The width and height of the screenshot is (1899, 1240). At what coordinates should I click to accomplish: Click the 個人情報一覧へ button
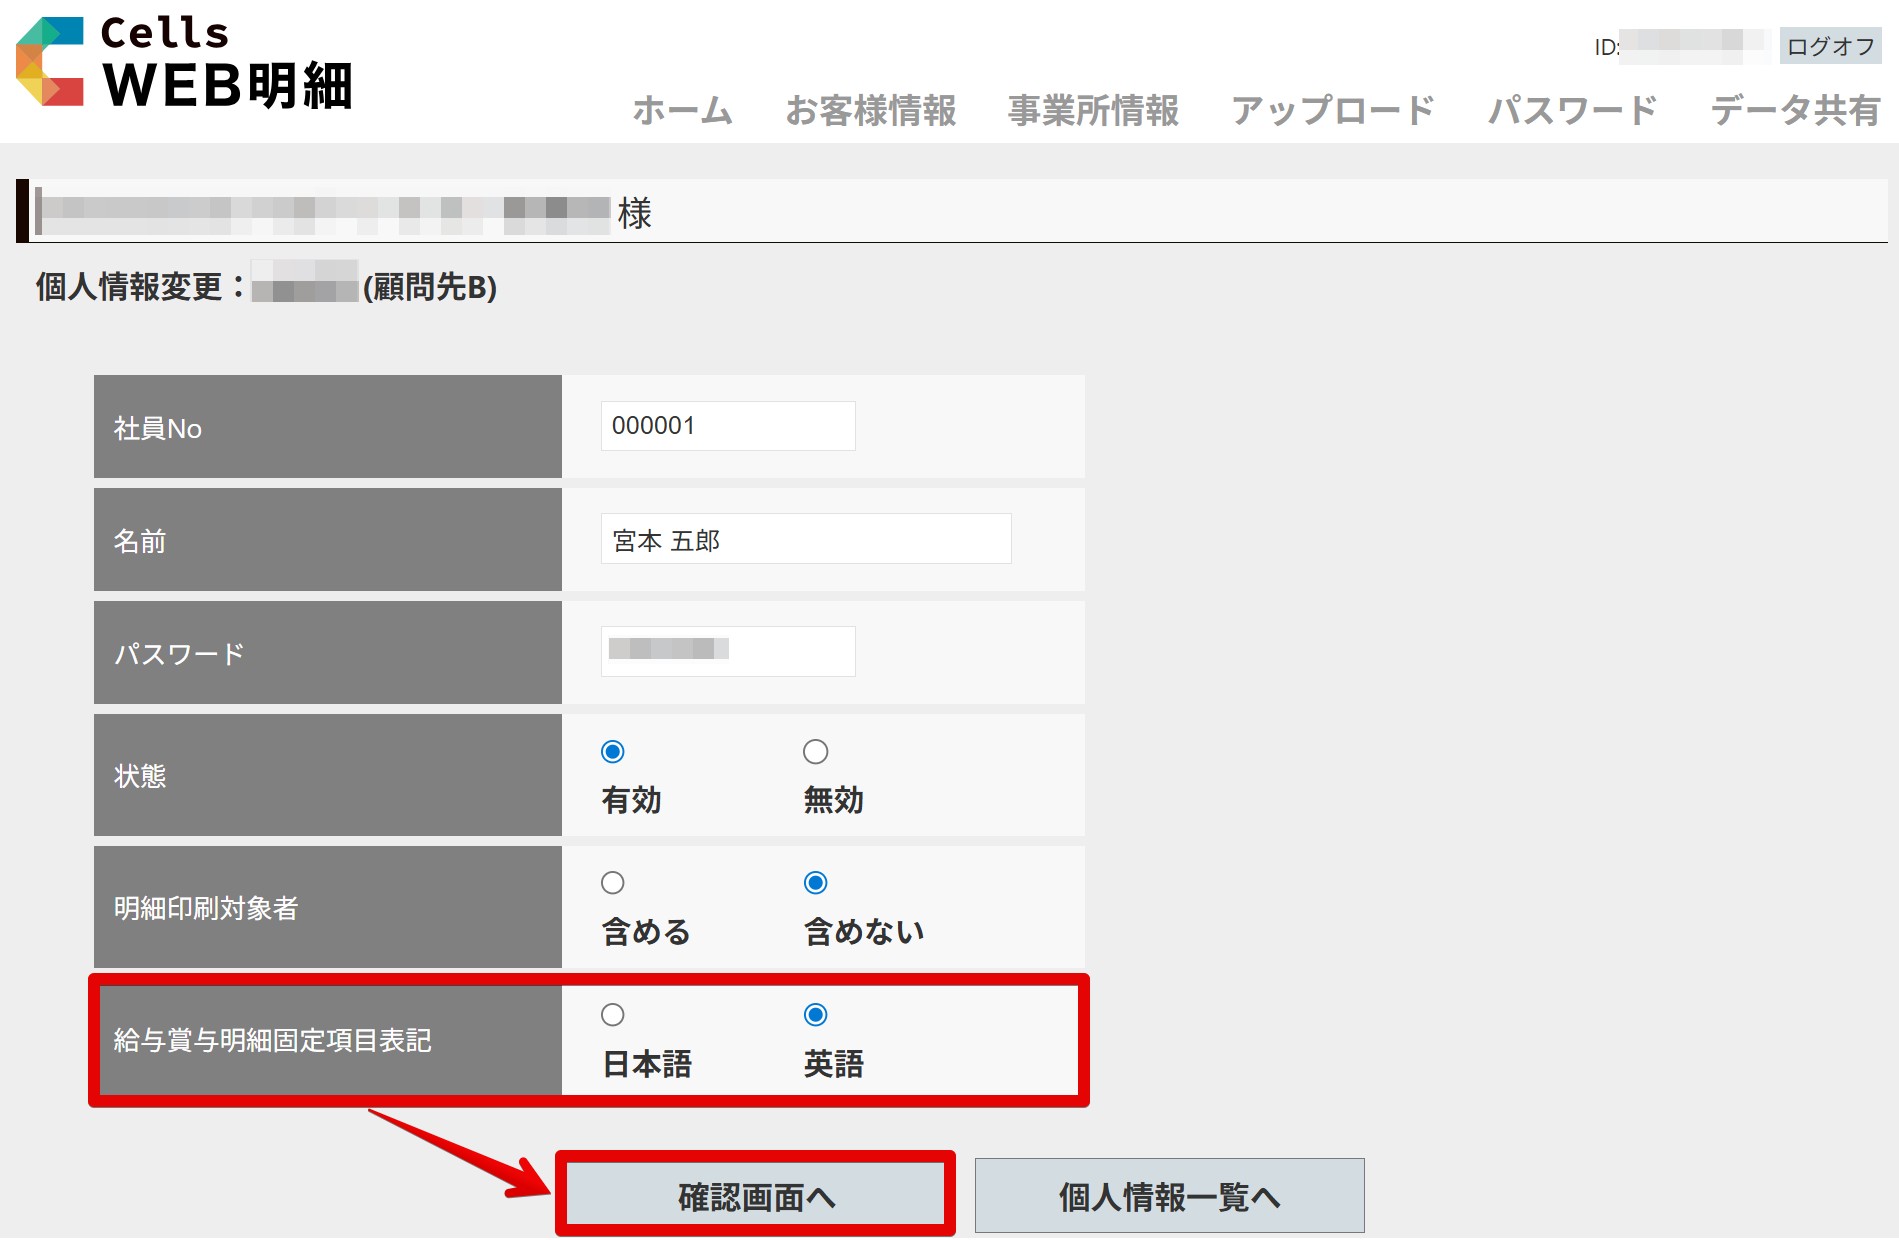point(1169,1196)
